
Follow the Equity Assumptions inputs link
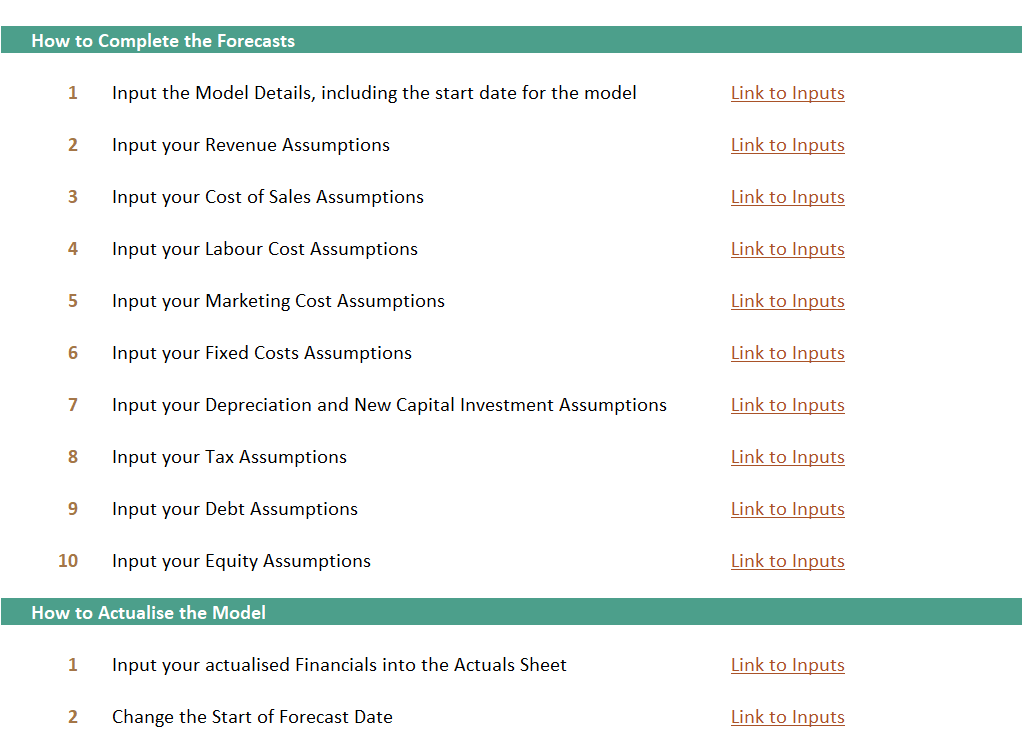coord(787,562)
